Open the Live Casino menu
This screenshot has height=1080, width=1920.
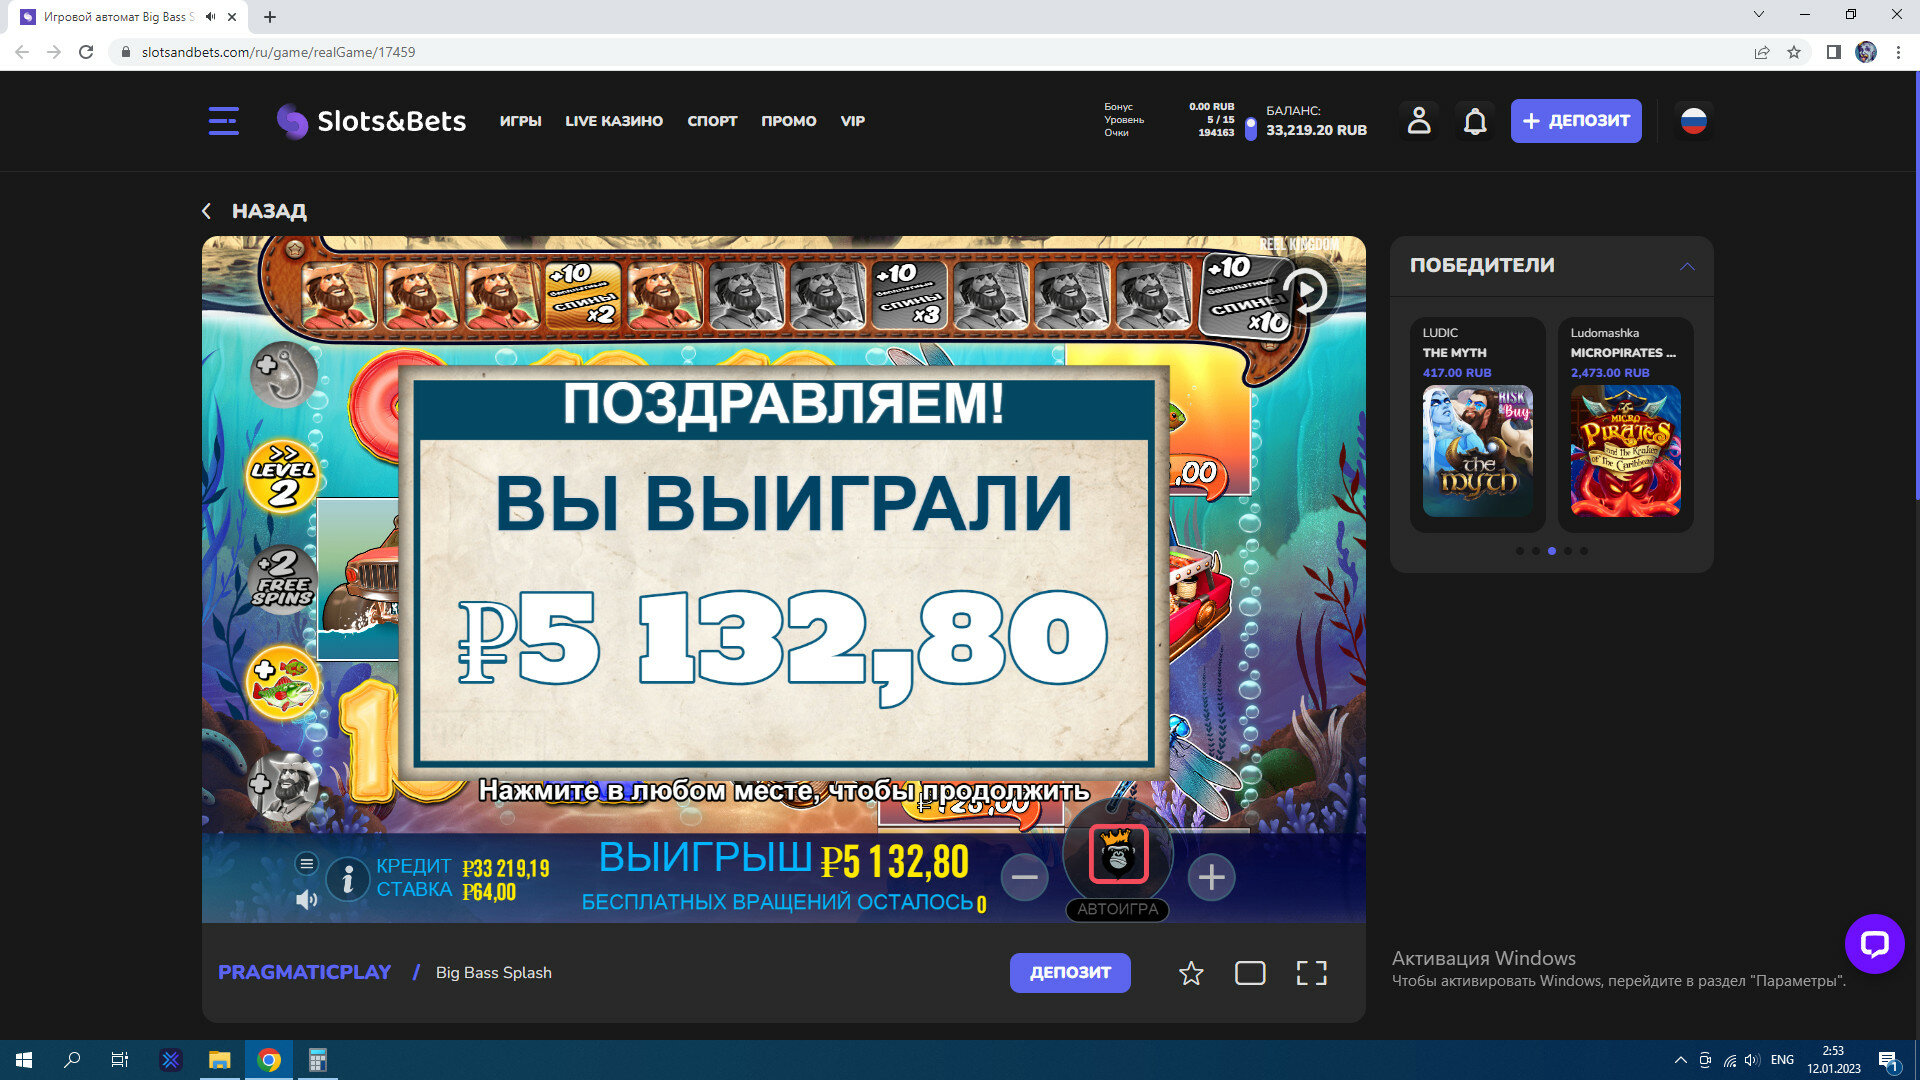[613, 121]
